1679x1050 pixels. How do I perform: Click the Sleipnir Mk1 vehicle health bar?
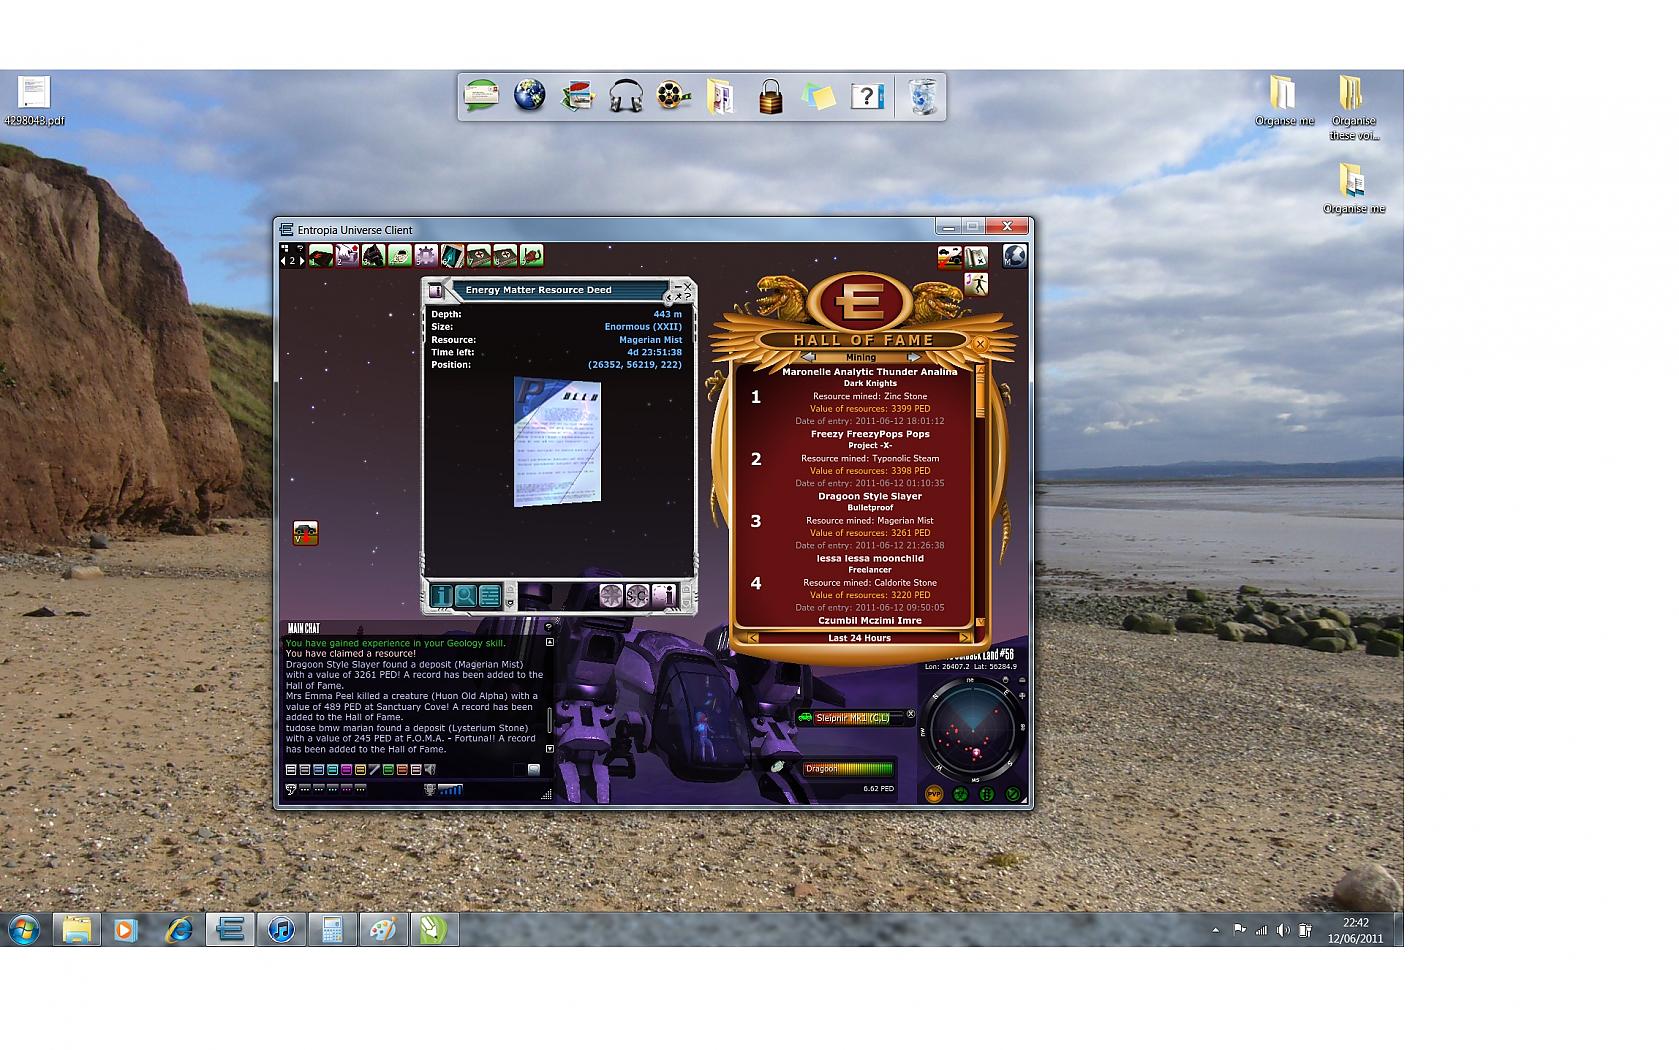tap(858, 718)
